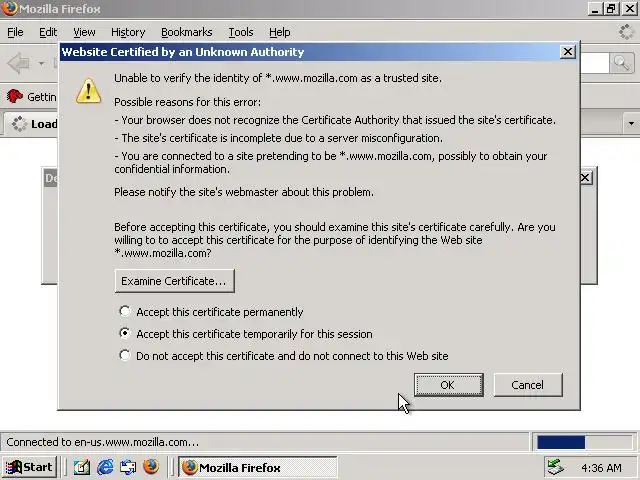
Task: Close the background dialog behind the certificate window
Action: click(585, 178)
